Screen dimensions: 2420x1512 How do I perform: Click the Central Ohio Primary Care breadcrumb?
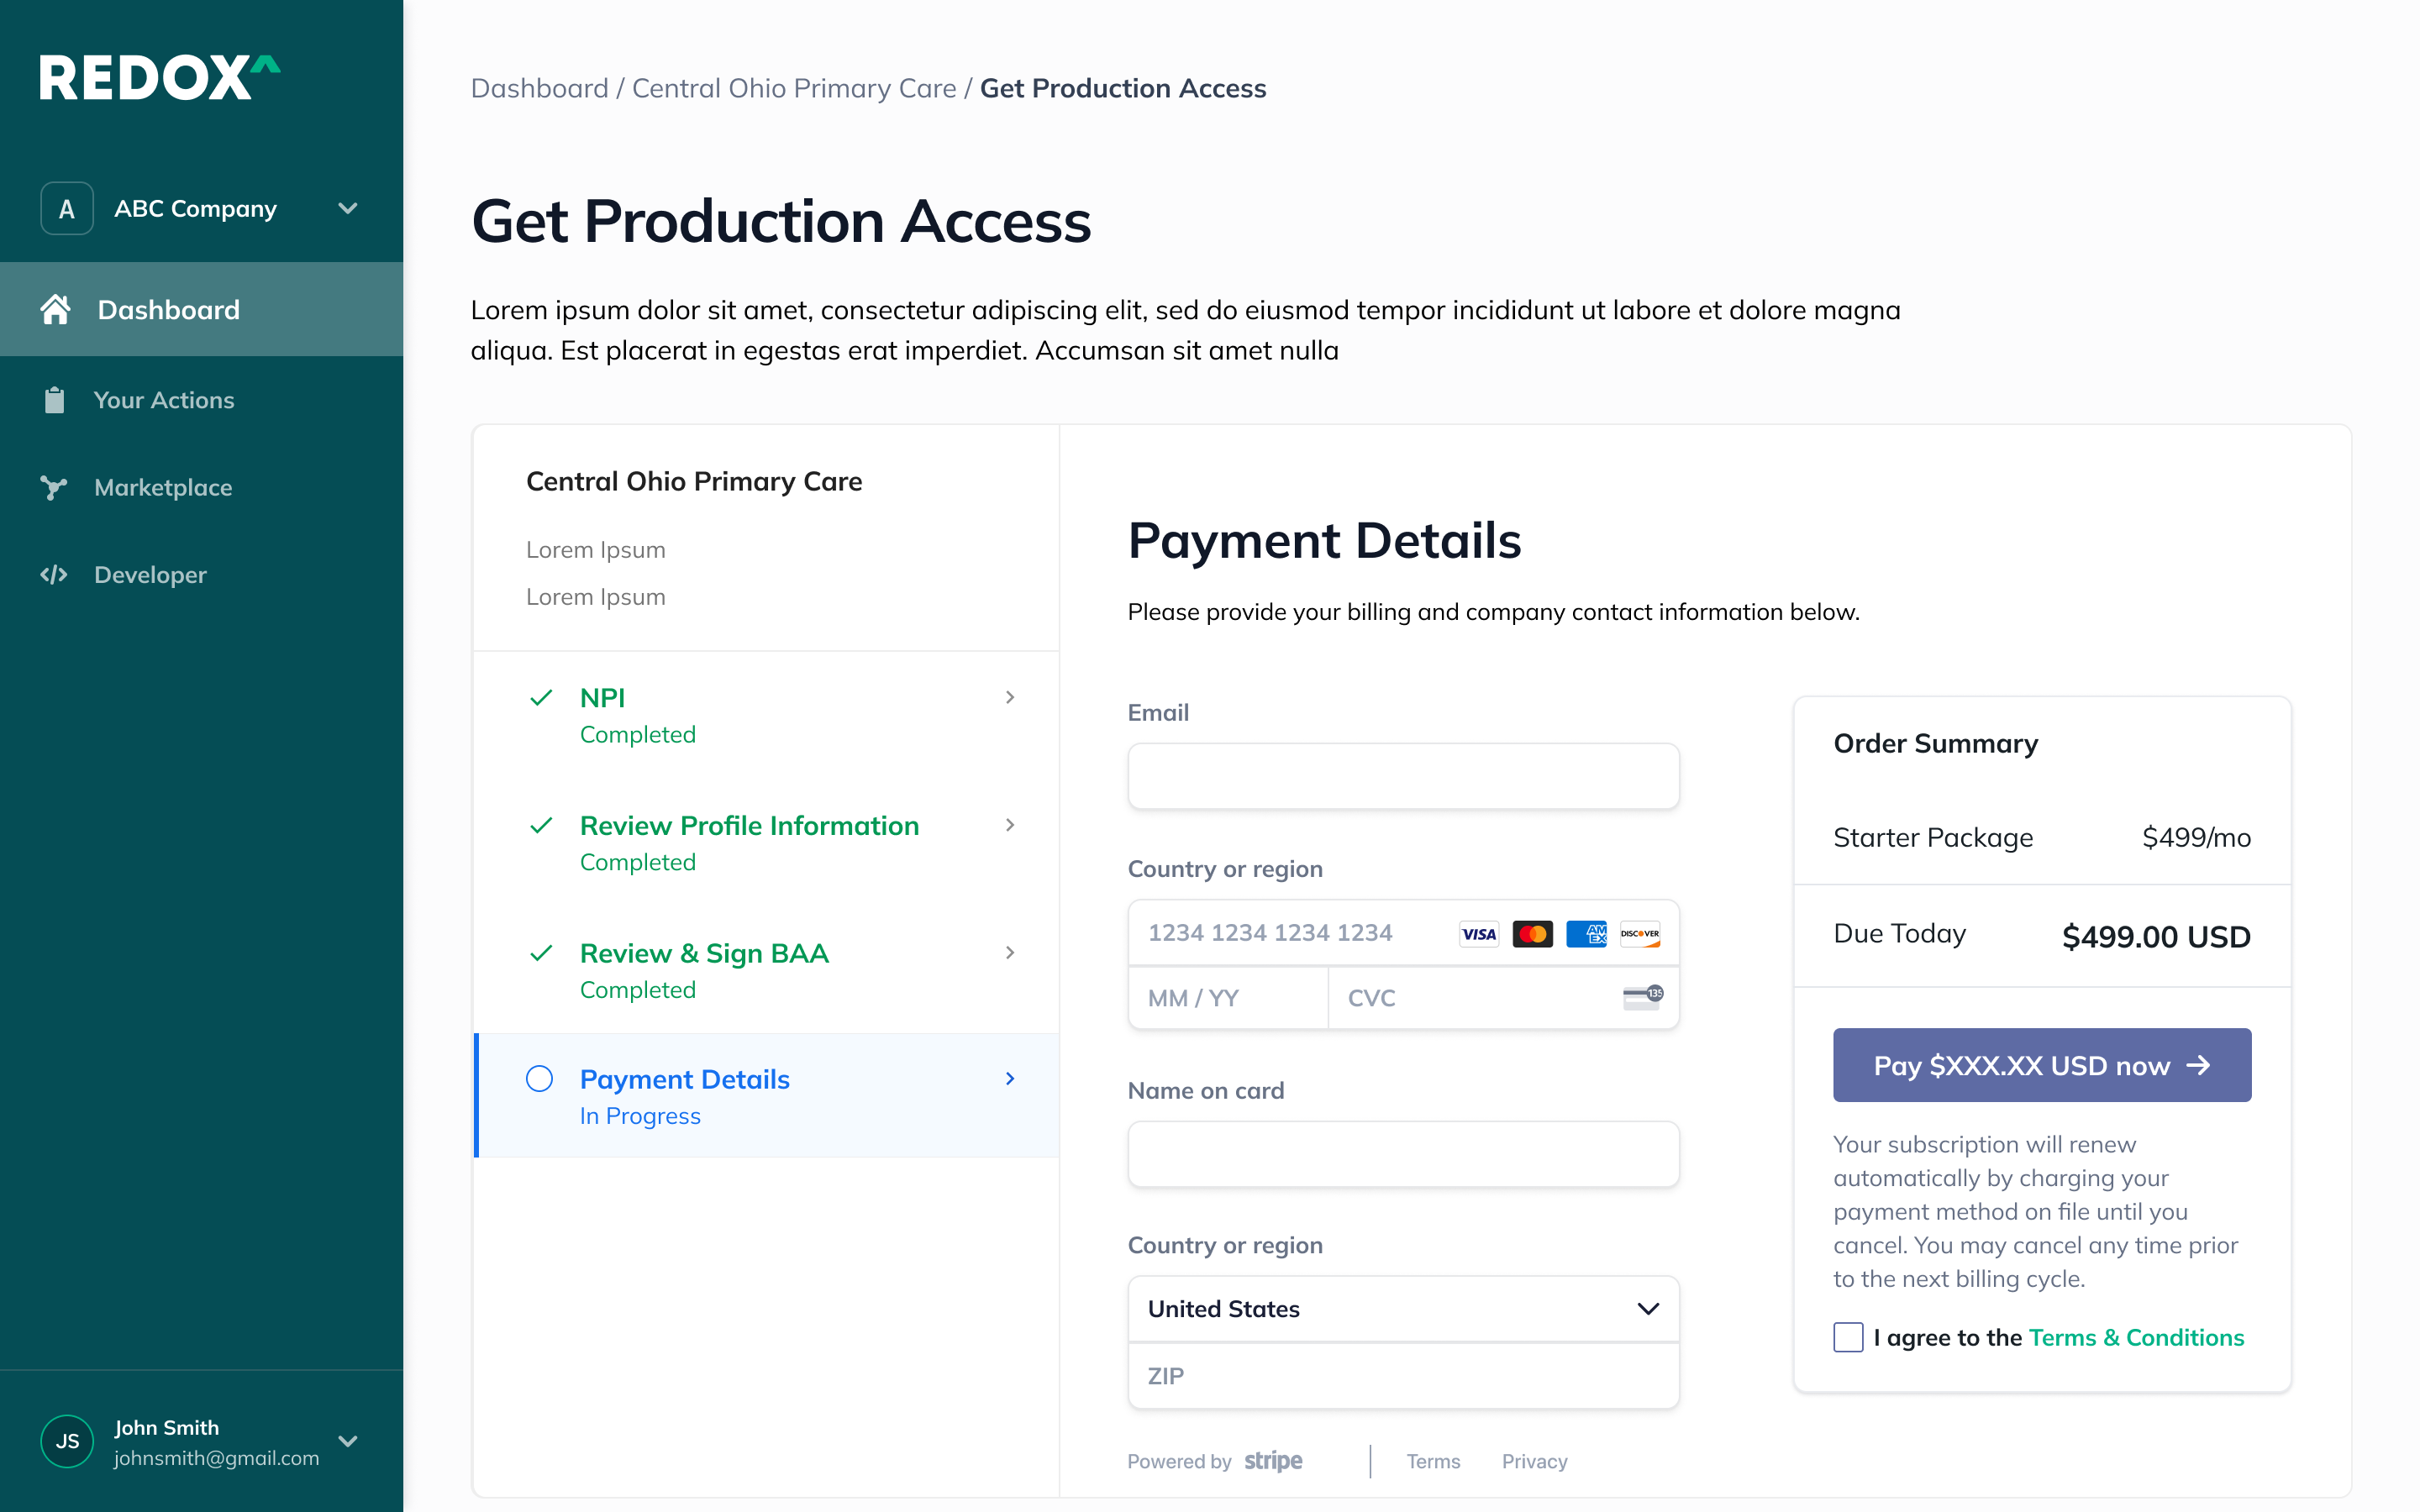point(794,88)
